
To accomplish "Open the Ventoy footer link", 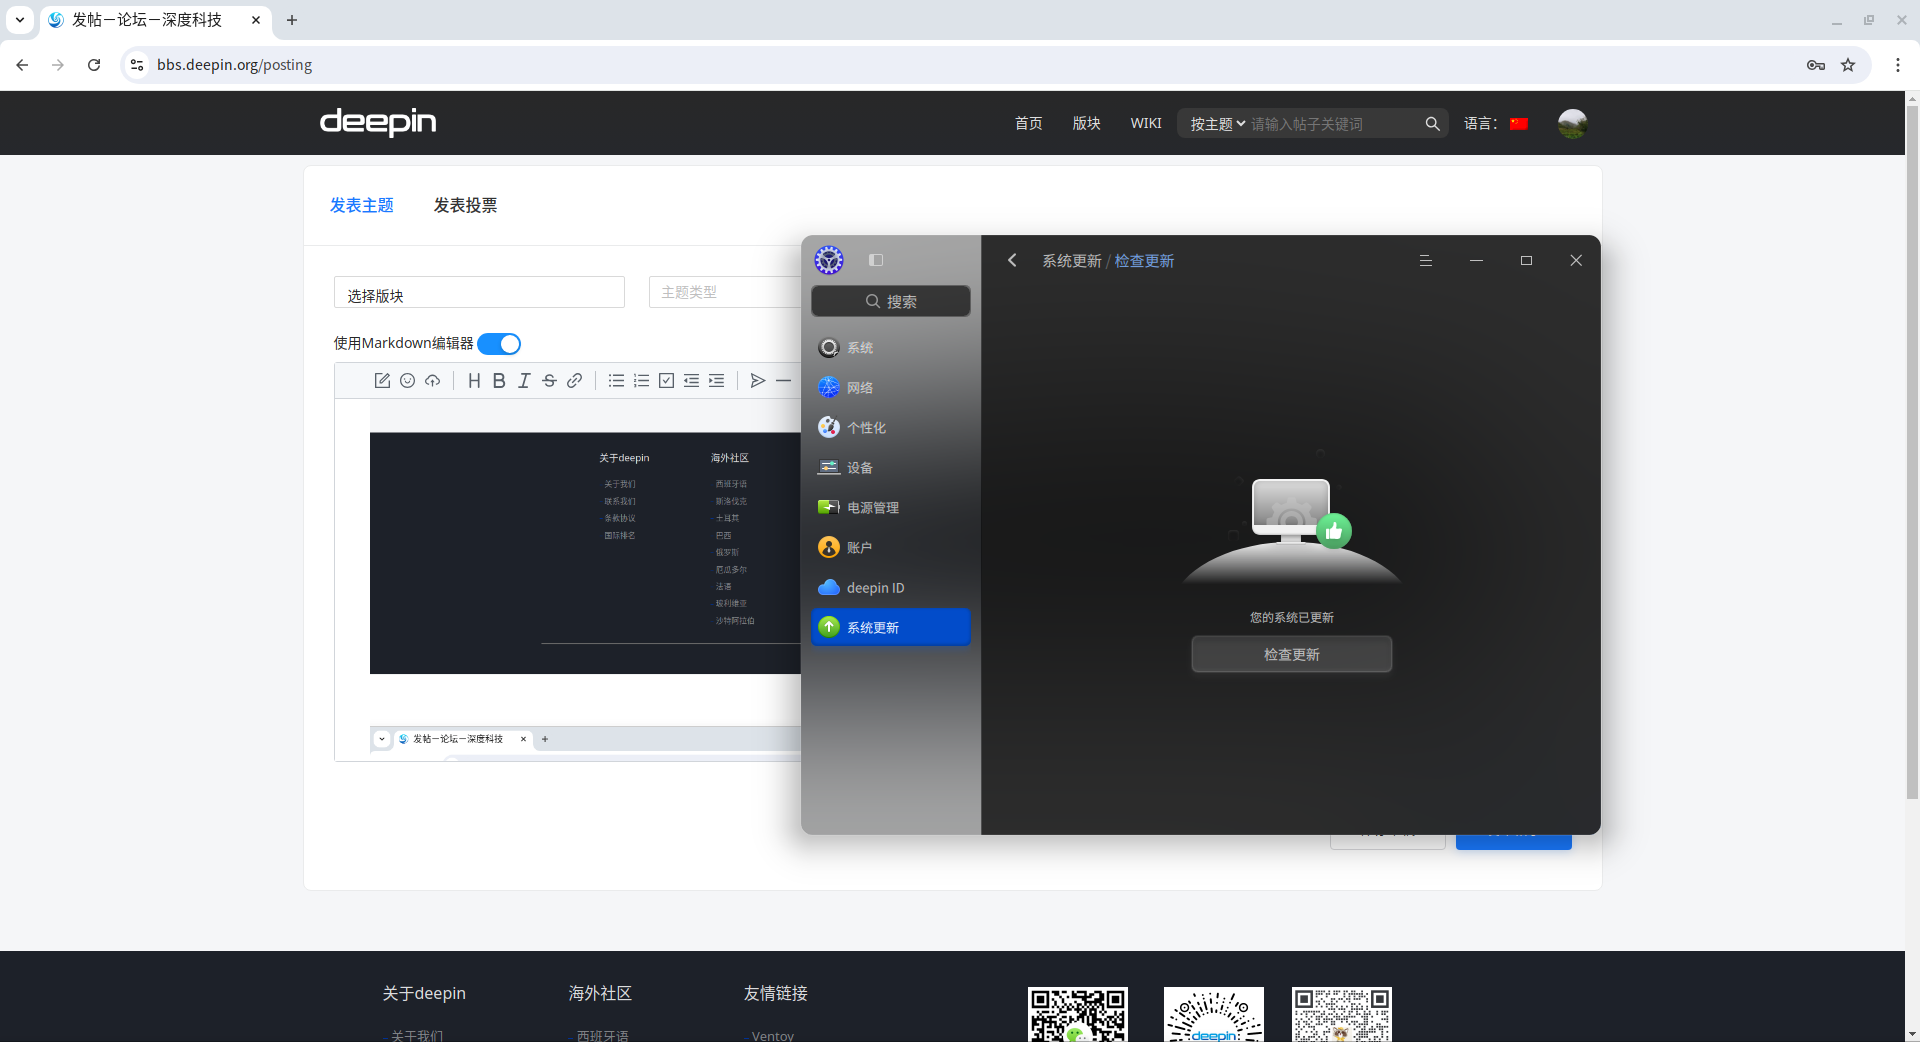I will tap(773, 1035).
